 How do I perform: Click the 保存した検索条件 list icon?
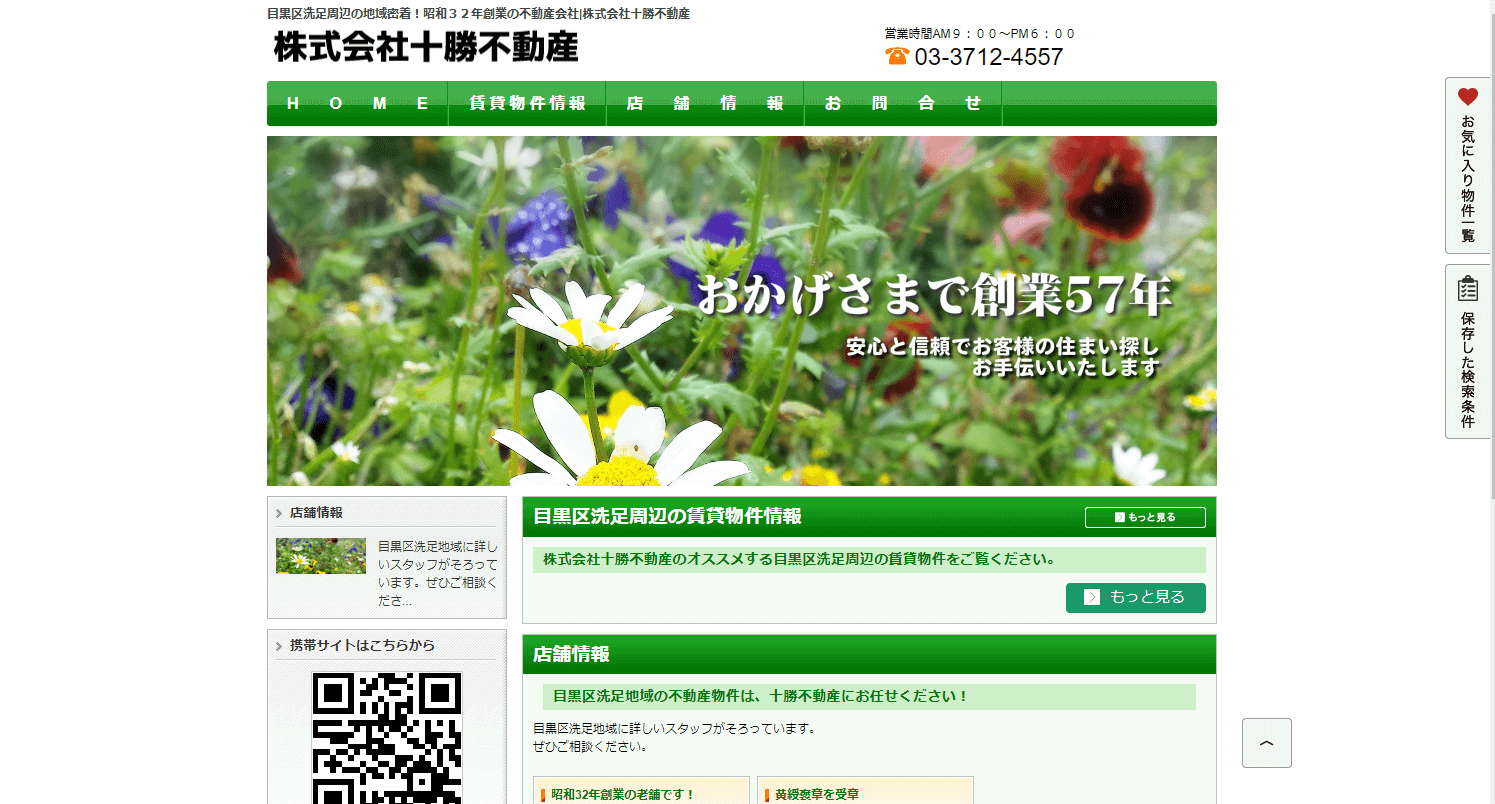tap(1467, 288)
